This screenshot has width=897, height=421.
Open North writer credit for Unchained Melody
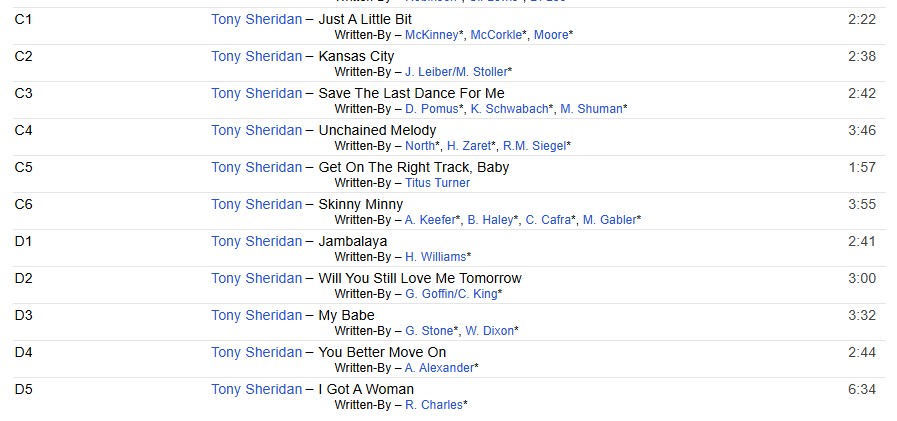coord(420,146)
